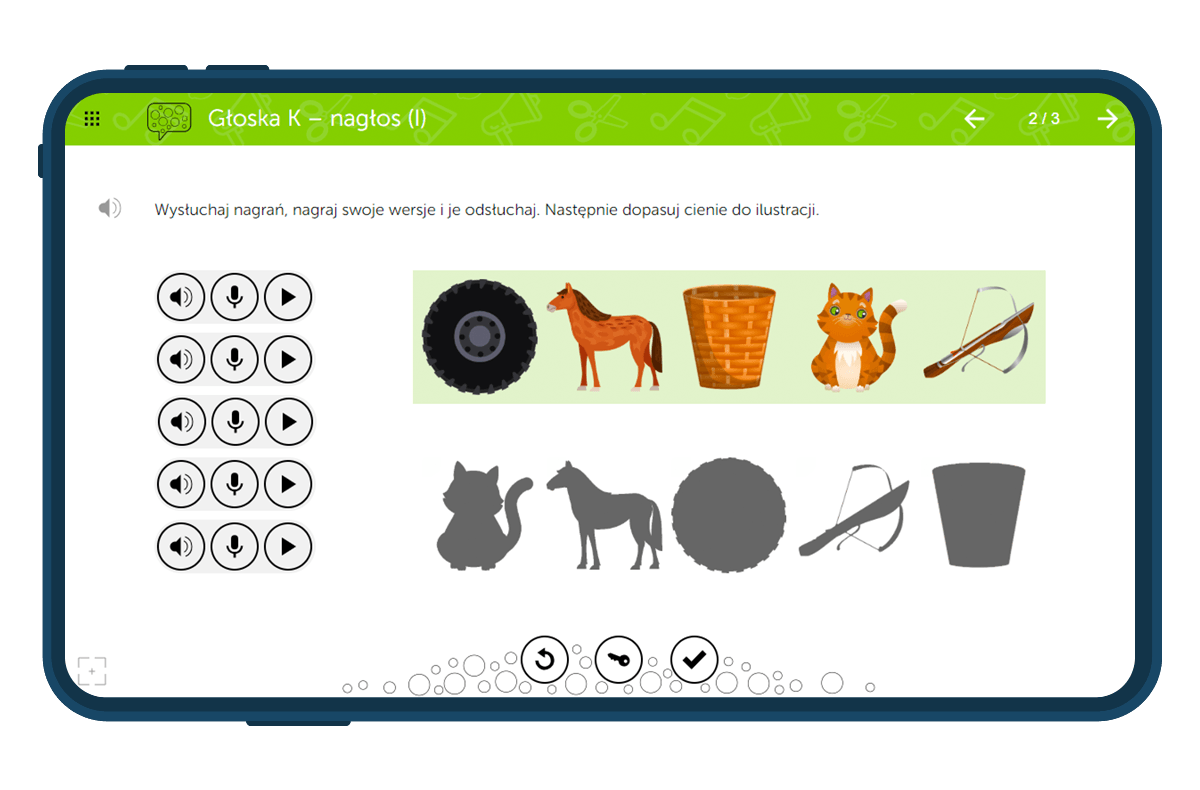The image size is (1200, 790).
Task: Open the apps grid menu icon
Action: point(92,119)
